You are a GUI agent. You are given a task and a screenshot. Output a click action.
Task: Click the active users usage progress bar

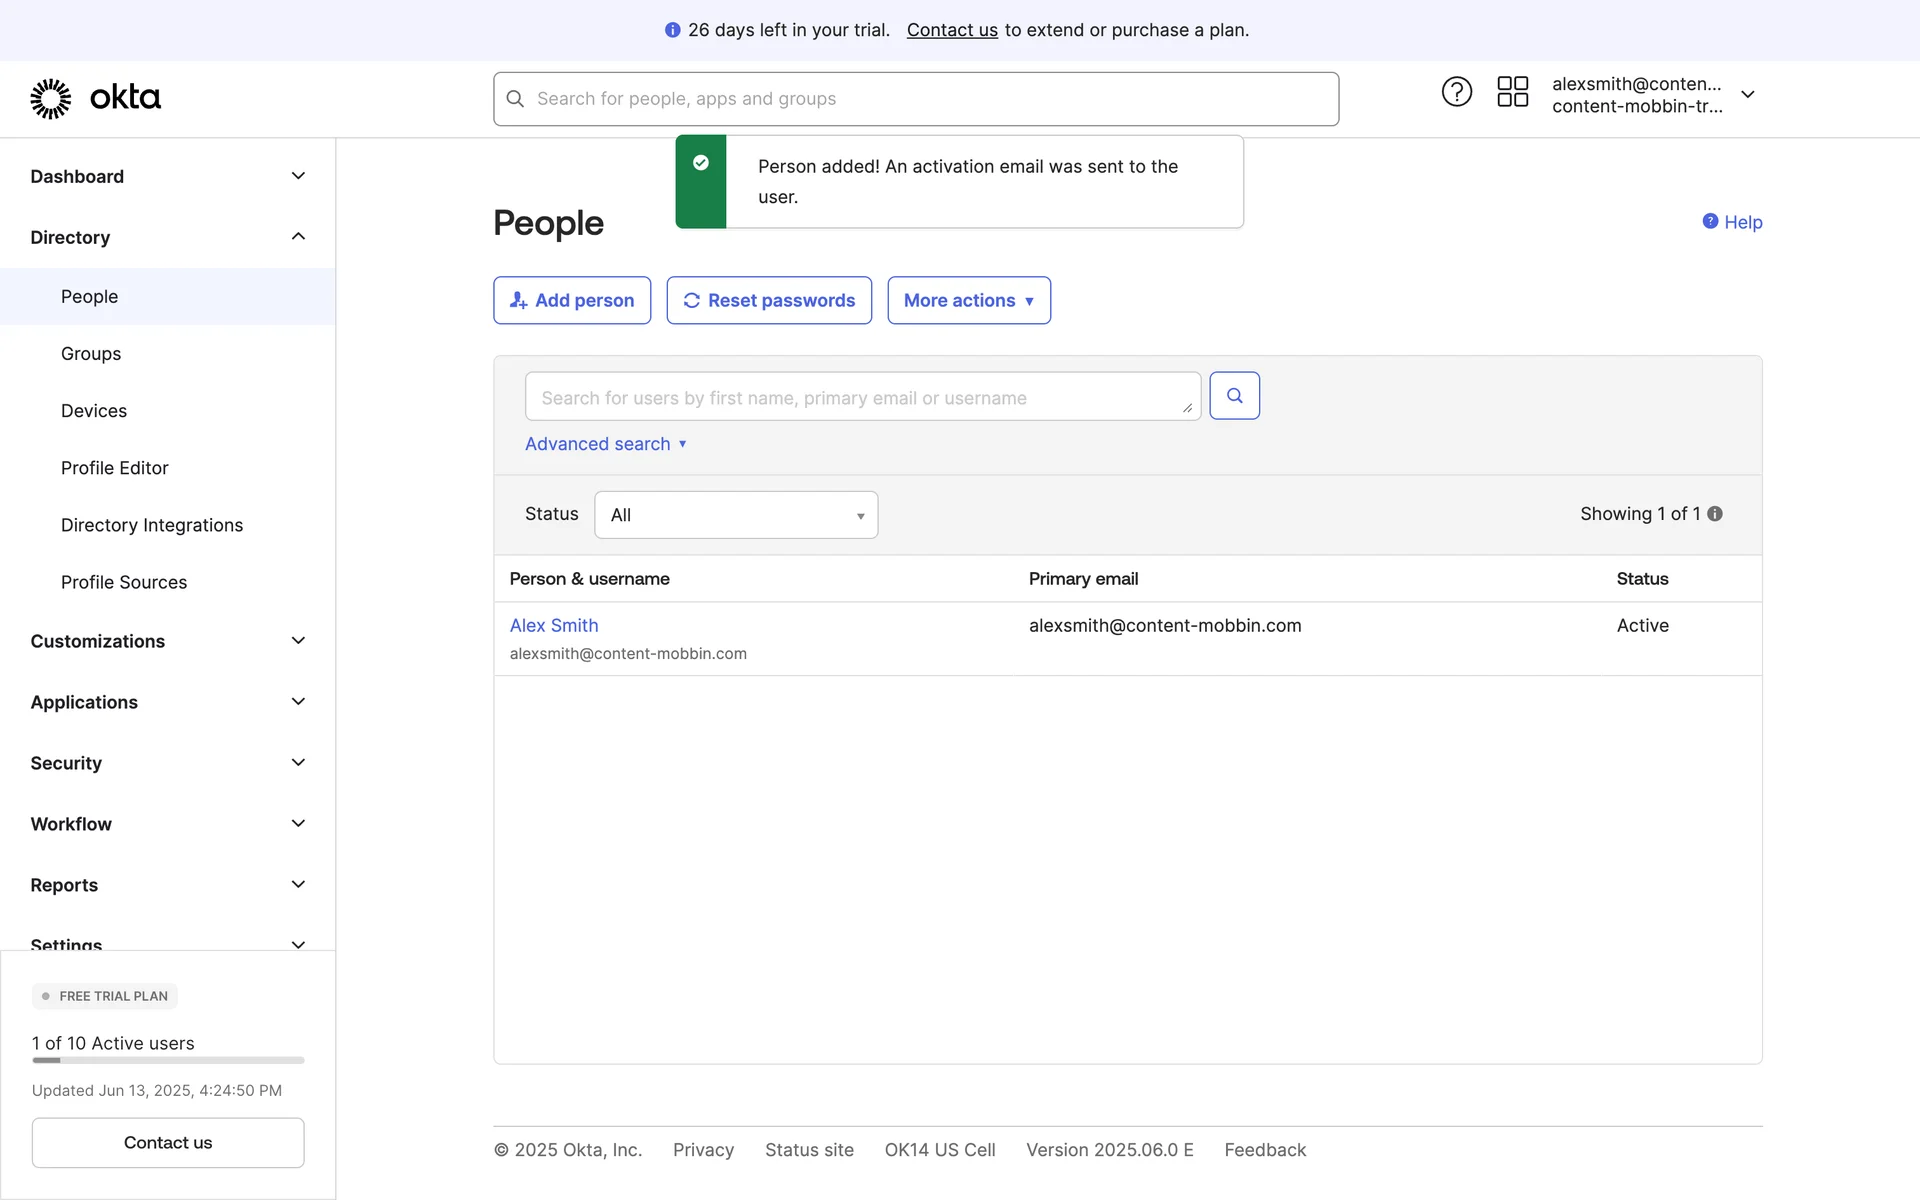tap(168, 1060)
